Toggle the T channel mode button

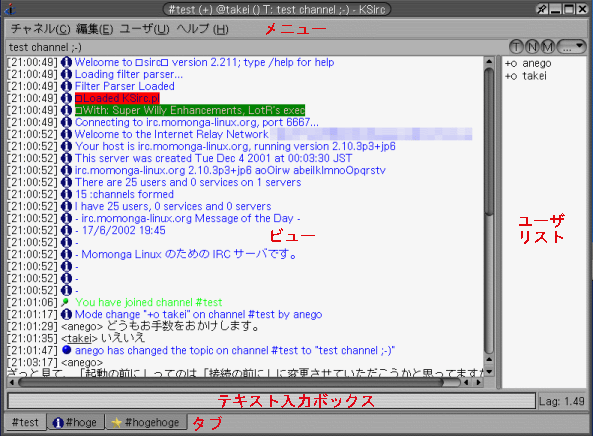(x=516, y=47)
